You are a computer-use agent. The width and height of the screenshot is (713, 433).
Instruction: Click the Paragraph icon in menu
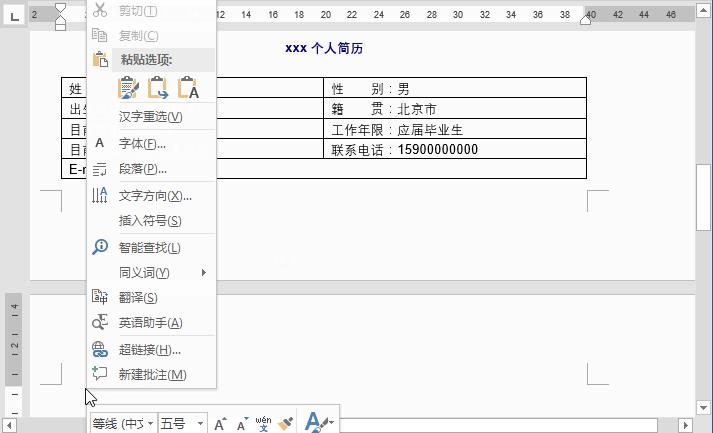pos(100,169)
